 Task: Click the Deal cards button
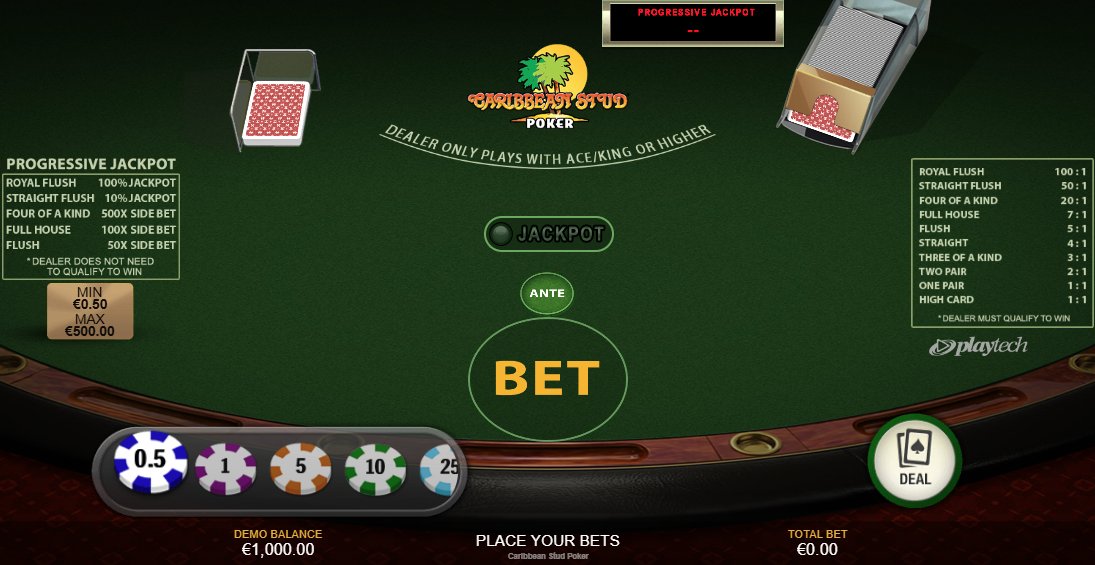tap(915, 460)
